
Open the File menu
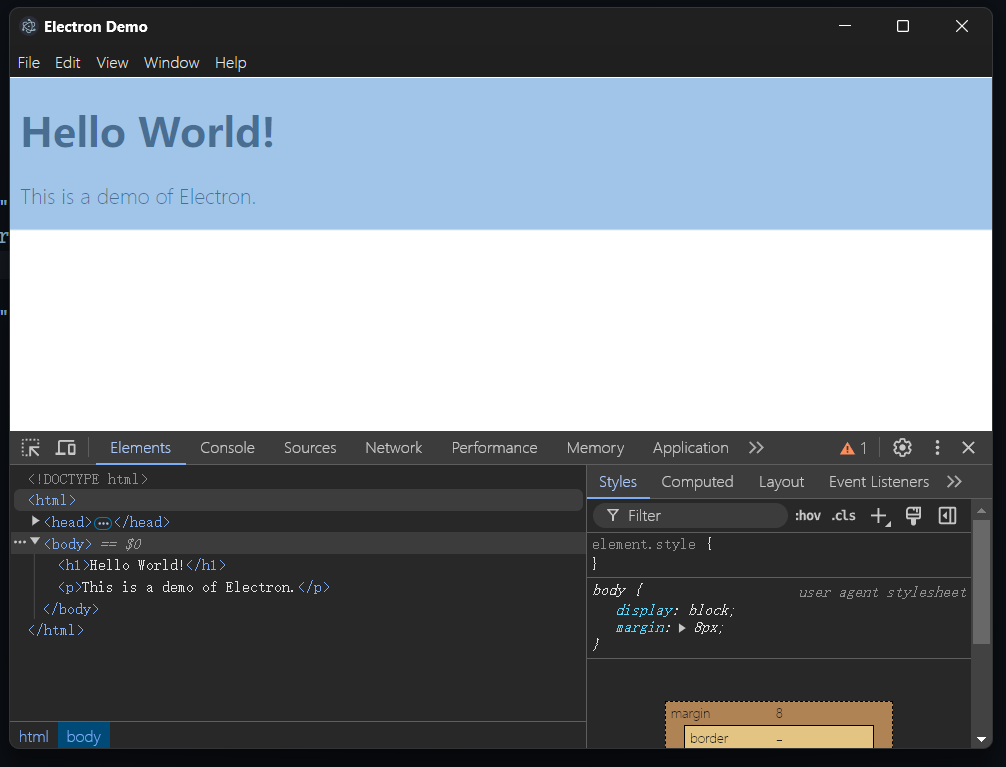(x=29, y=62)
